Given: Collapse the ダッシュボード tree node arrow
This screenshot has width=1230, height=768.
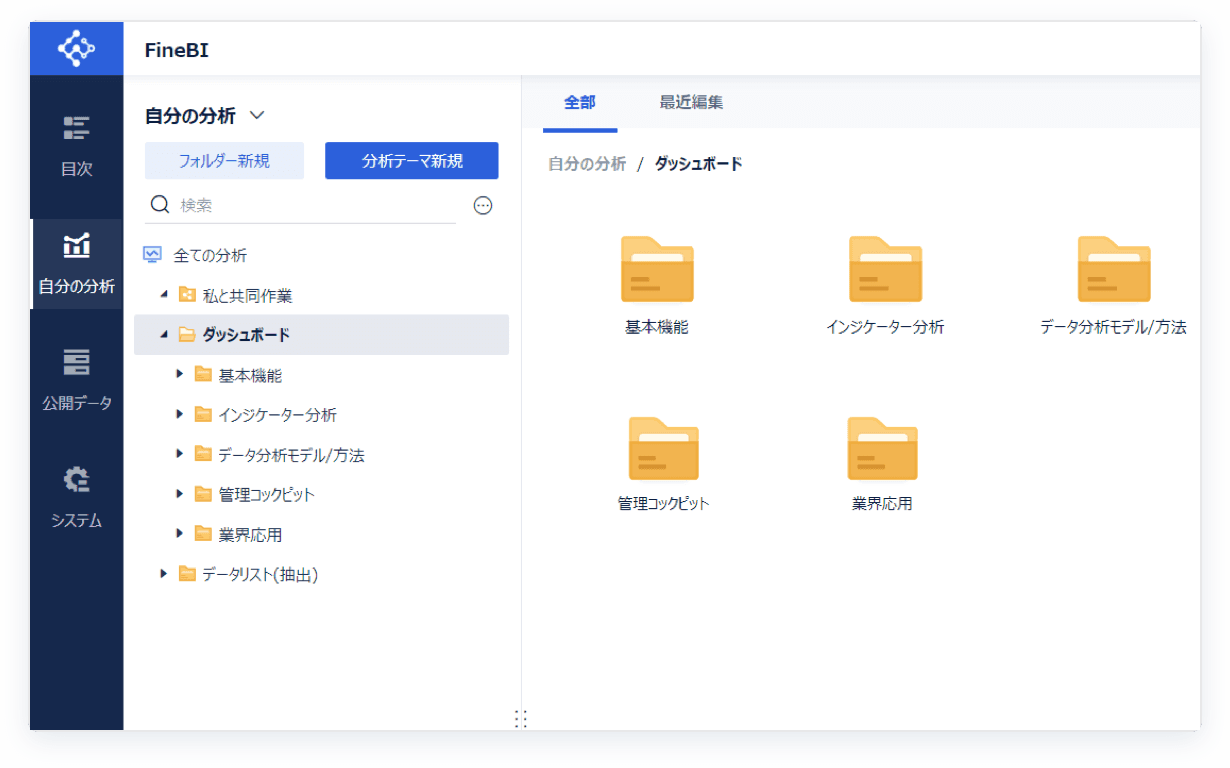Looking at the screenshot, I should click(164, 335).
